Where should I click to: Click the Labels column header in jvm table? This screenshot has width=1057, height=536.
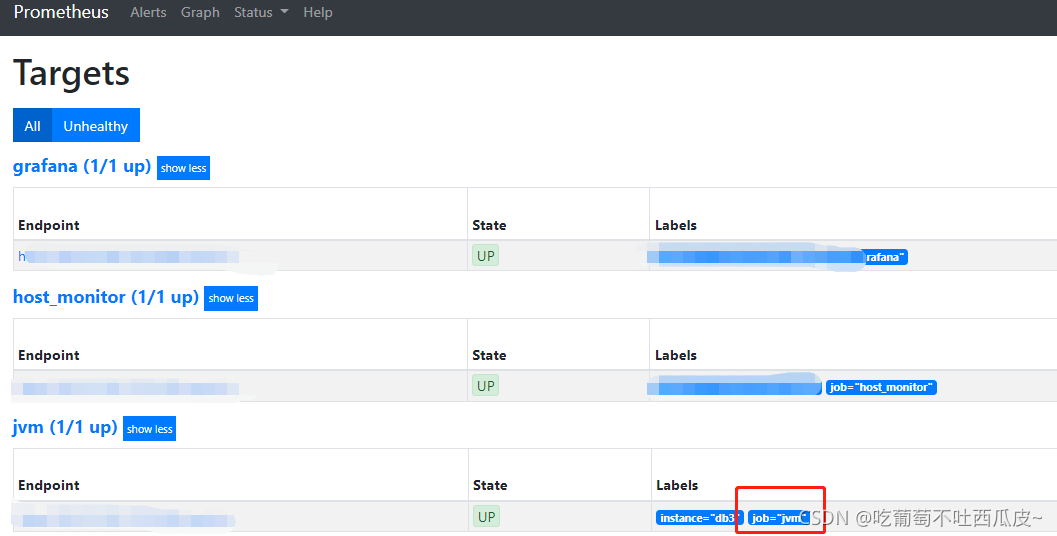click(x=677, y=485)
